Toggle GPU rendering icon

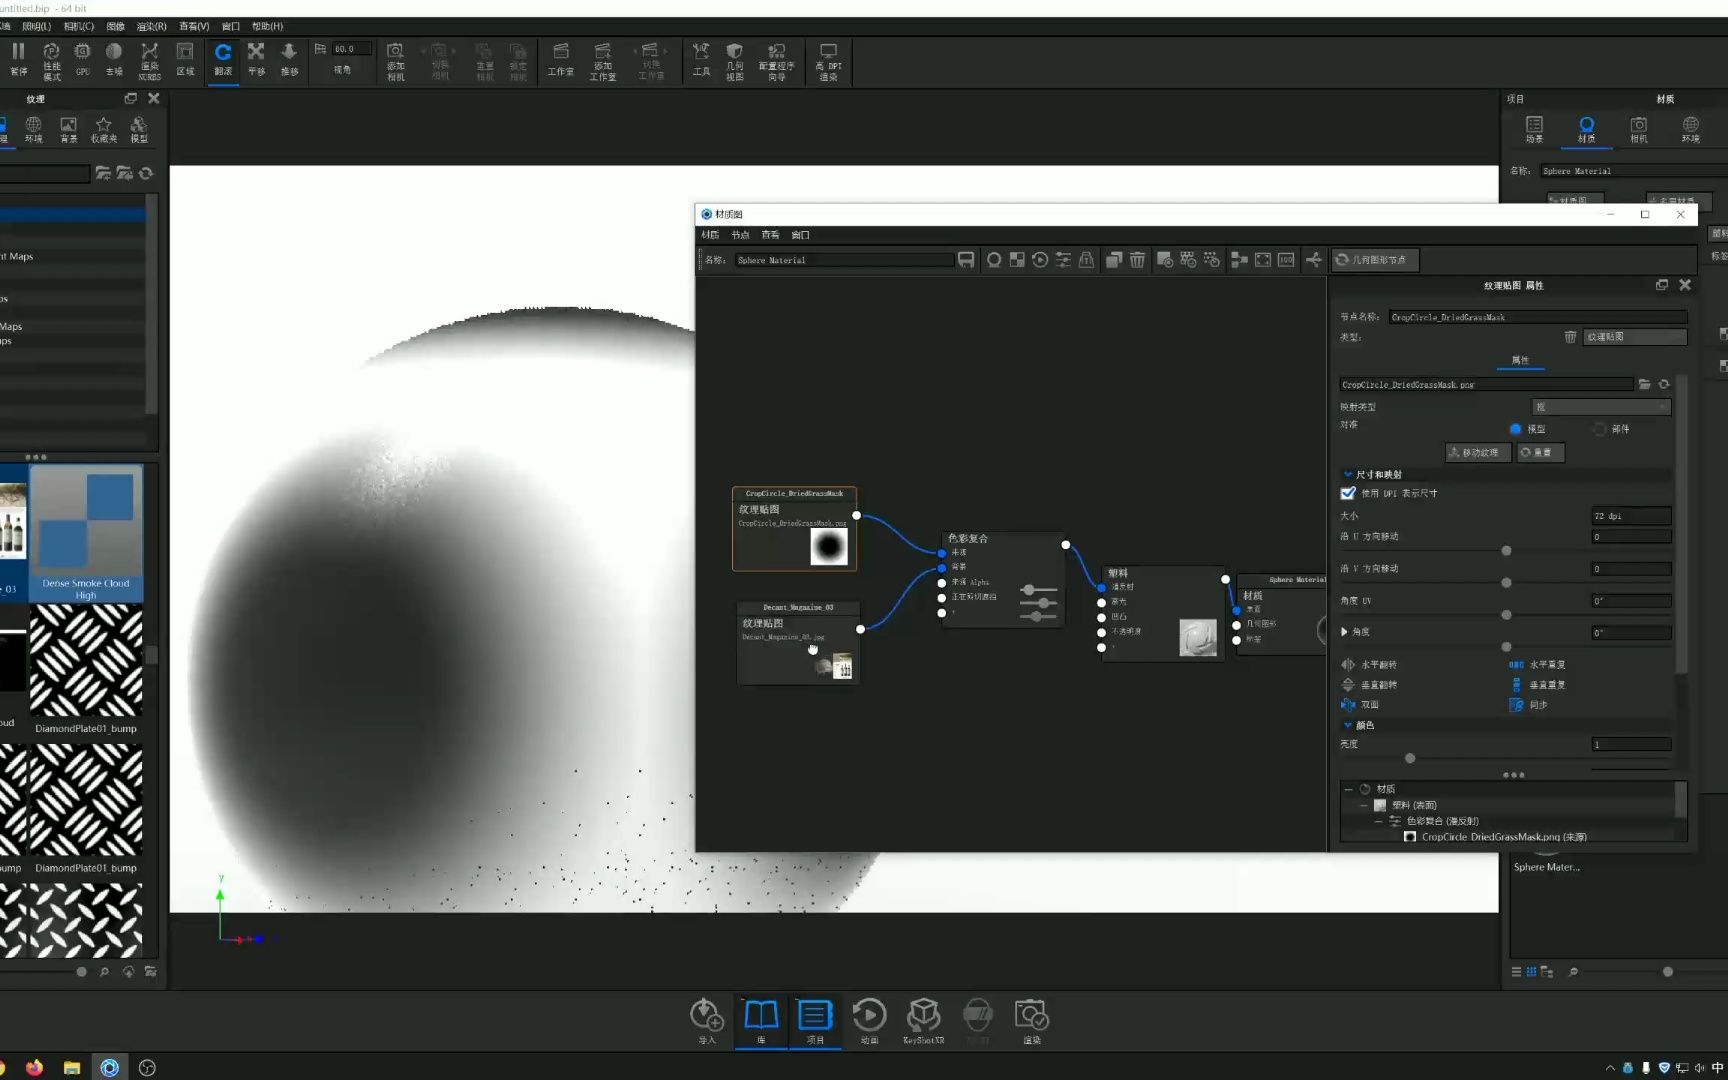[82, 59]
